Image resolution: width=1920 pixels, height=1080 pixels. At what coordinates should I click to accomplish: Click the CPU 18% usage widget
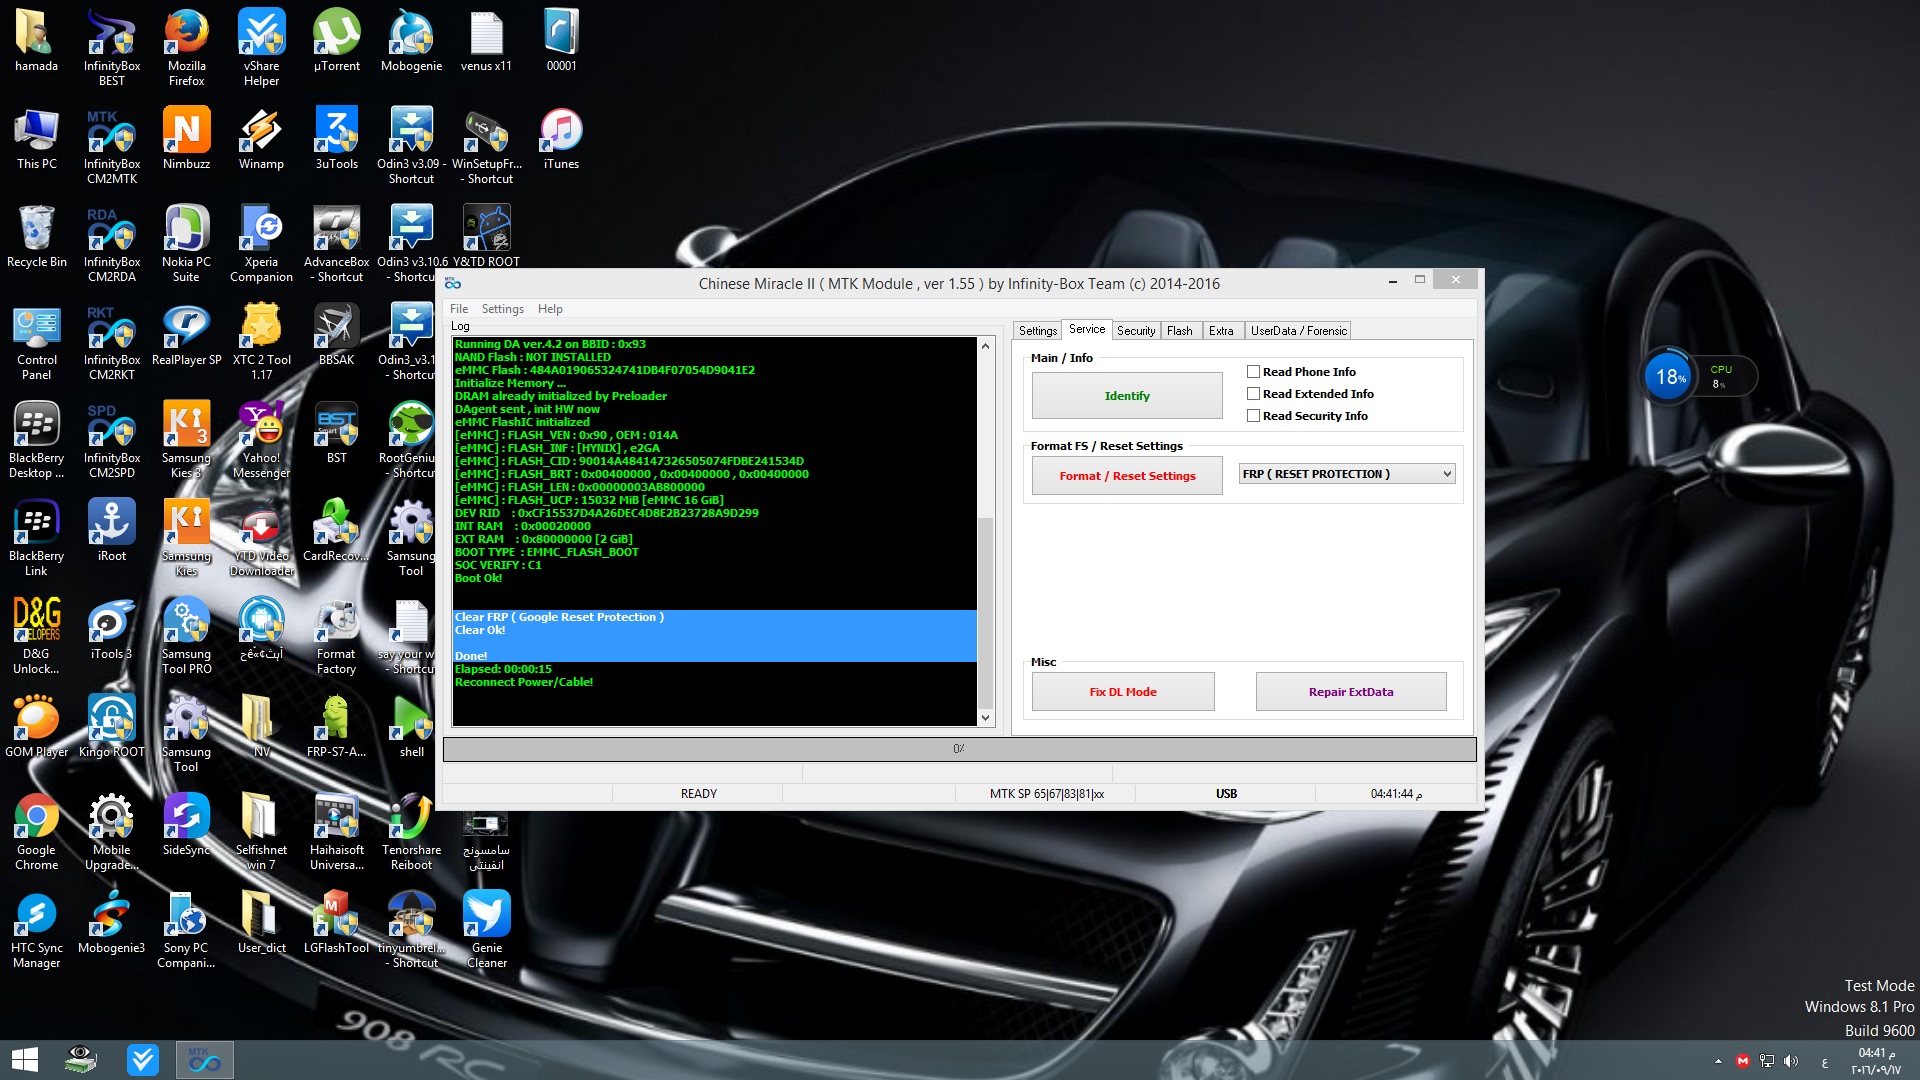1698,377
